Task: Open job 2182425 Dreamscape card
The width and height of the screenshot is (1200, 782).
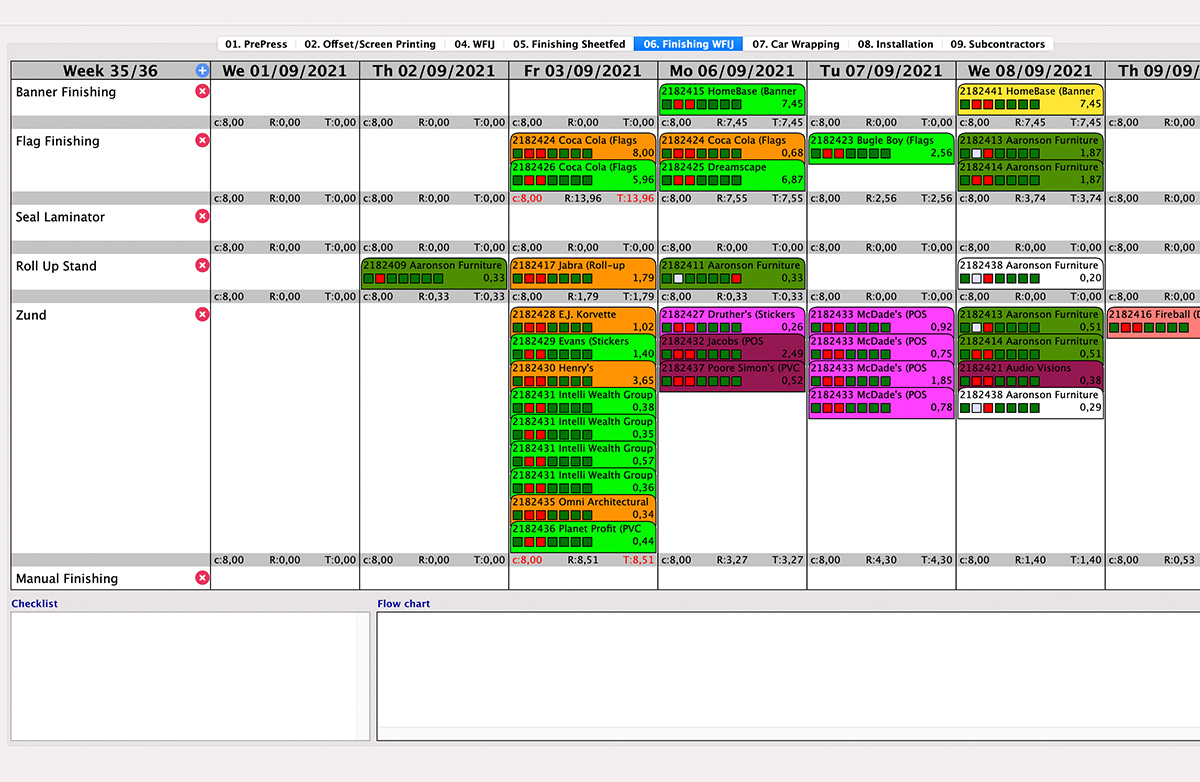Action: click(732, 174)
